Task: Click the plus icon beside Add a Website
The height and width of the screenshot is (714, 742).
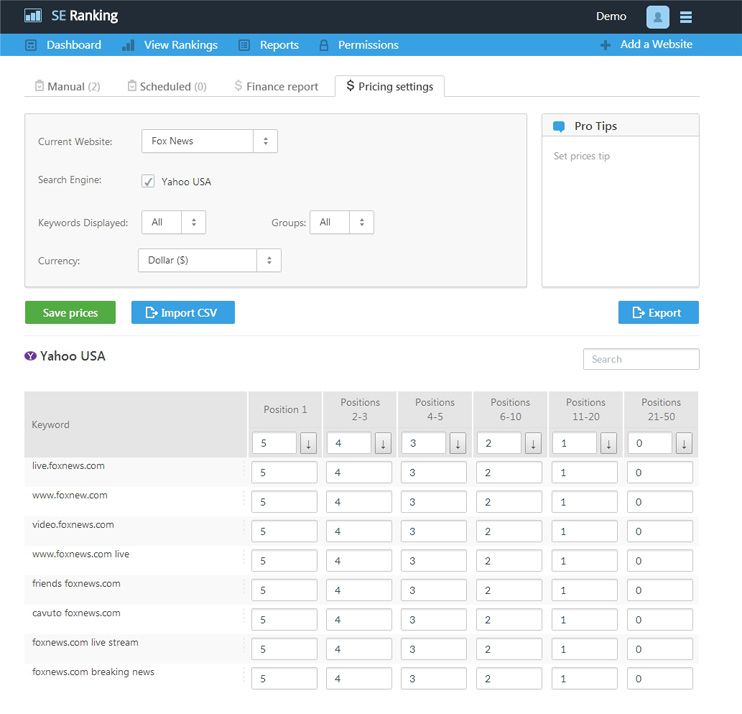Action: click(605, 45)
